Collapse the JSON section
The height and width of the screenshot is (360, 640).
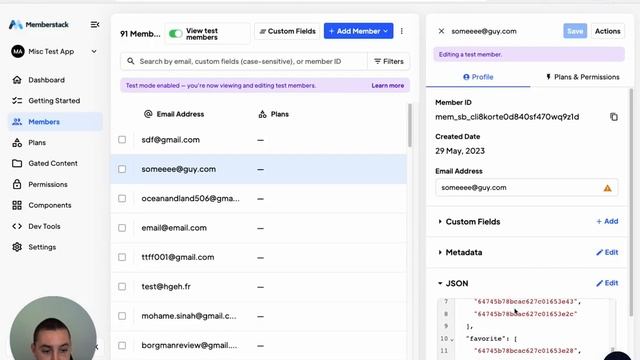tap(440, 283)
